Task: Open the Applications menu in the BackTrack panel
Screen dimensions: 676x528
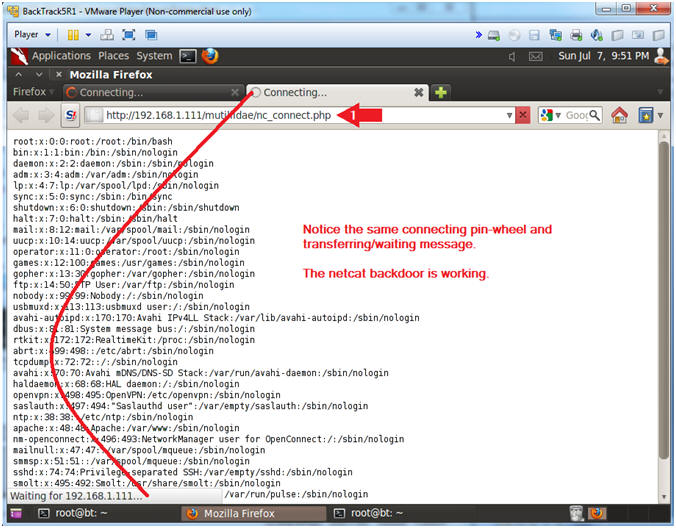Action: 61,56
